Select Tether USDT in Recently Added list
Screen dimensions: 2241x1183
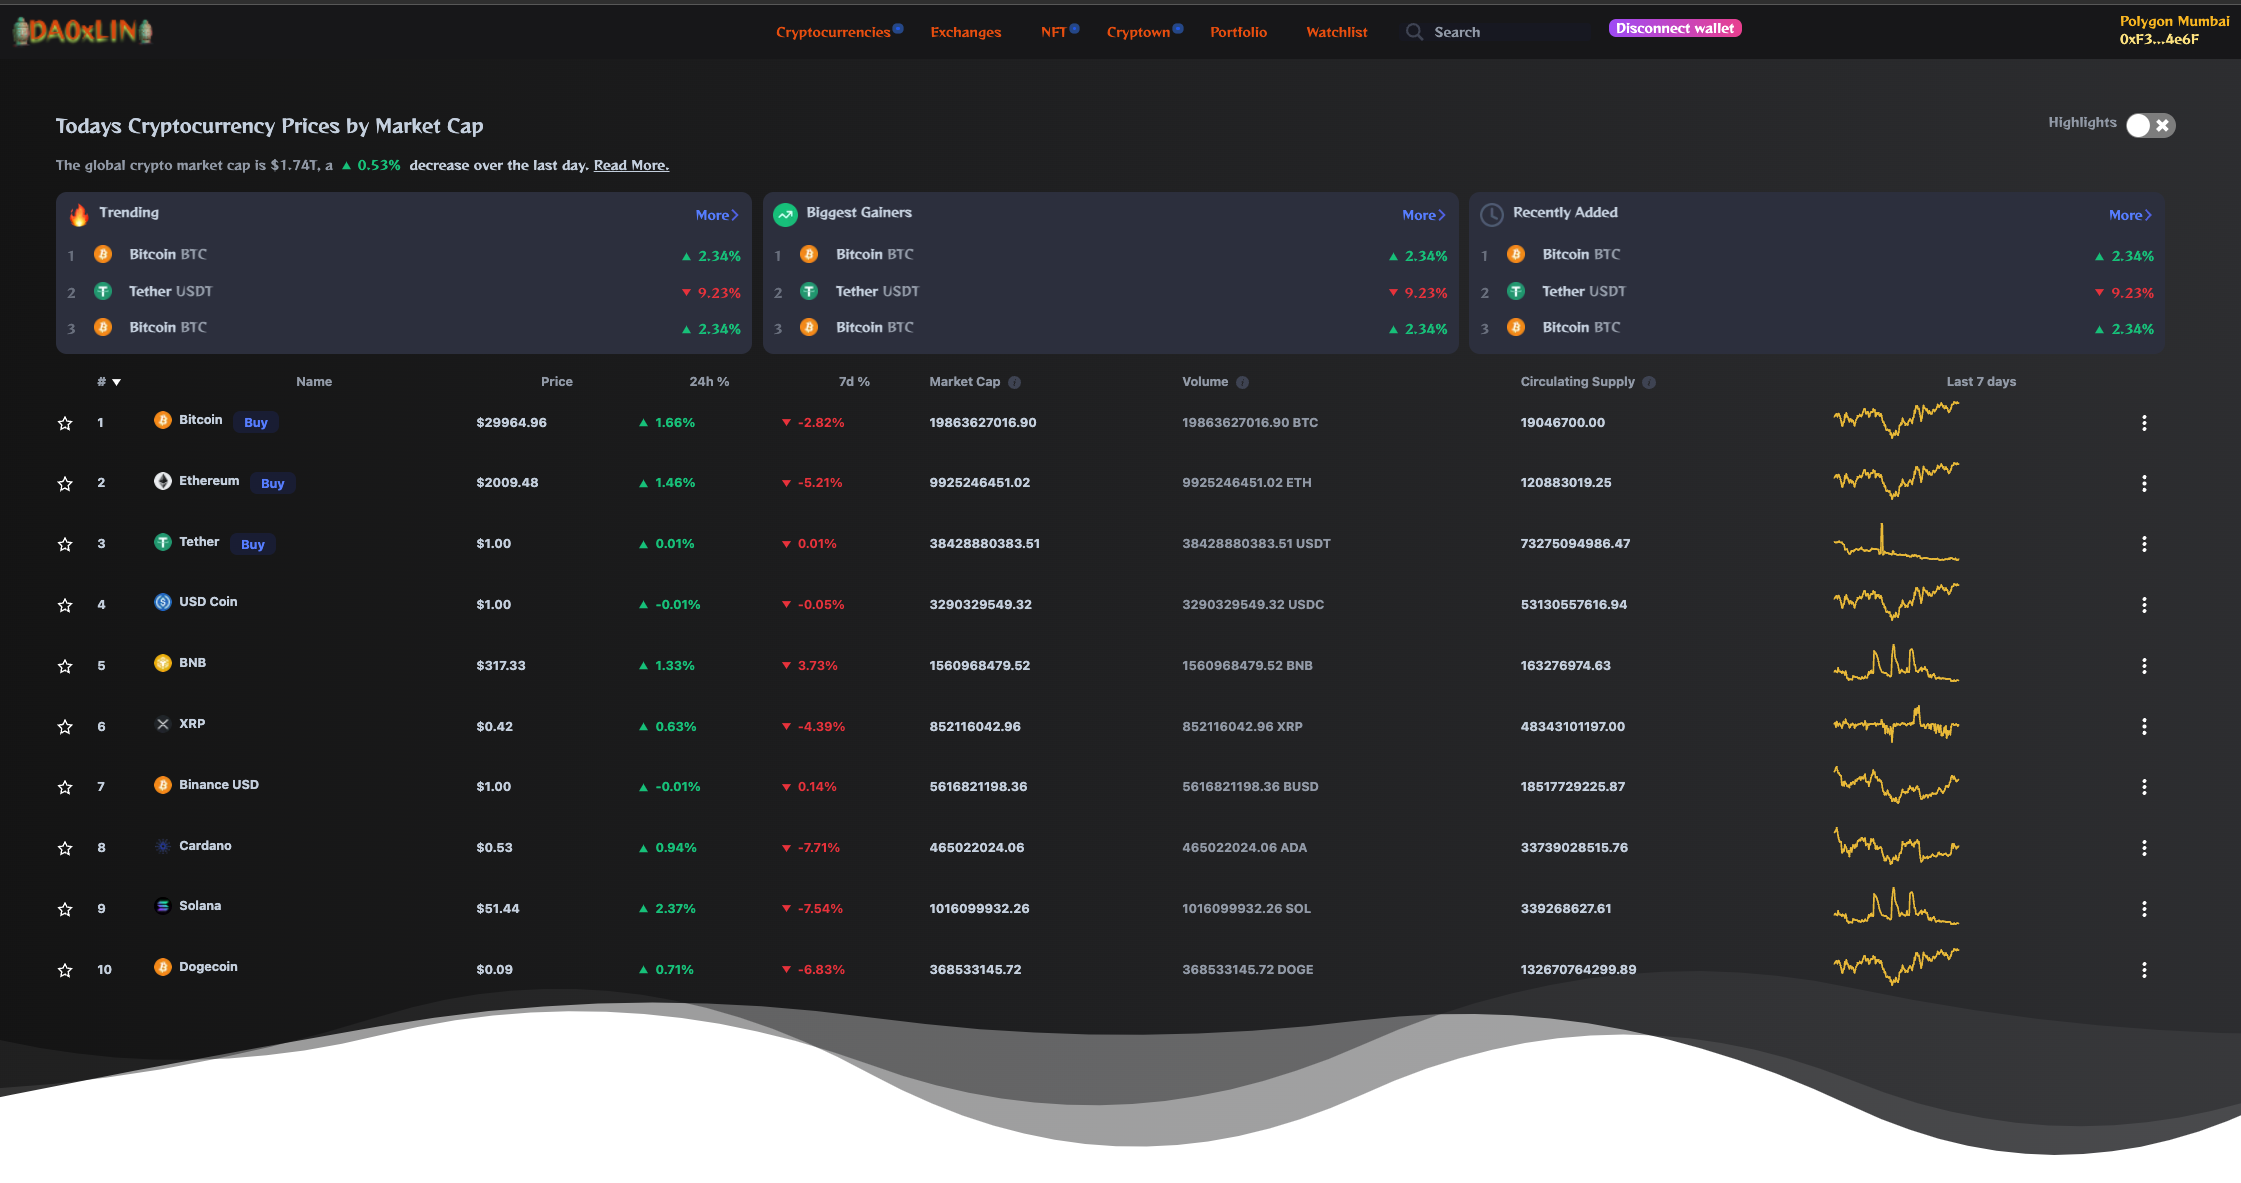(1817, 292)
